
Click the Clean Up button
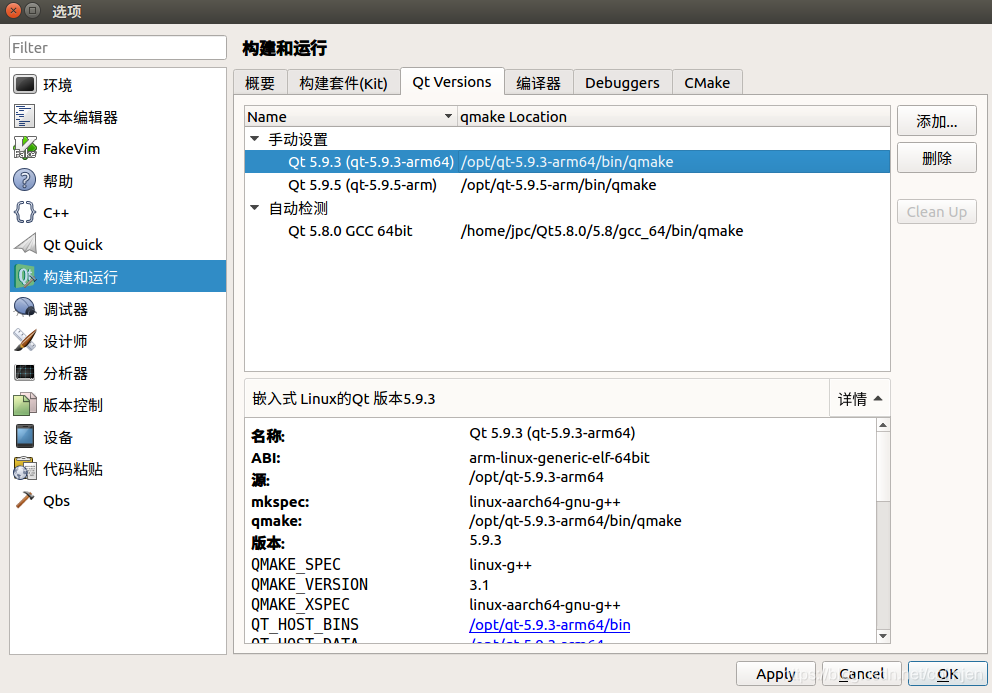coord(936,212)
